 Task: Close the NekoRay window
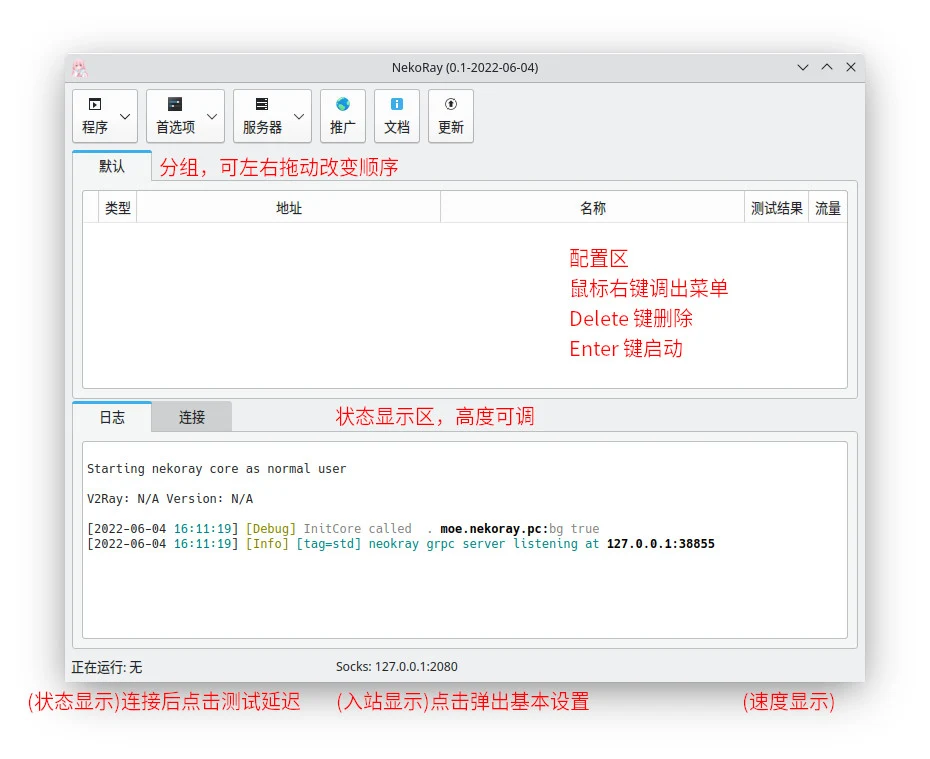click(851, 68)
